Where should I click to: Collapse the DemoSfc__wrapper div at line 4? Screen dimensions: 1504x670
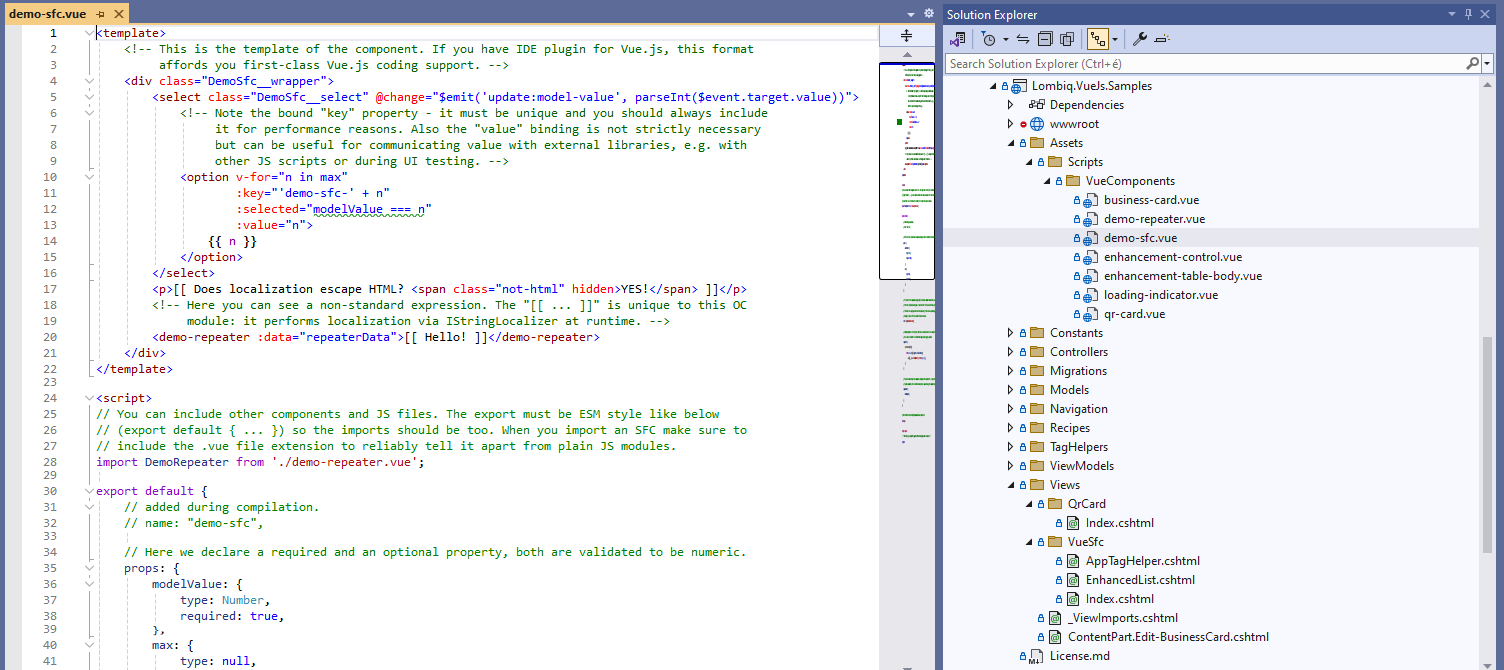pyautogui.click(x=89, y=81)
